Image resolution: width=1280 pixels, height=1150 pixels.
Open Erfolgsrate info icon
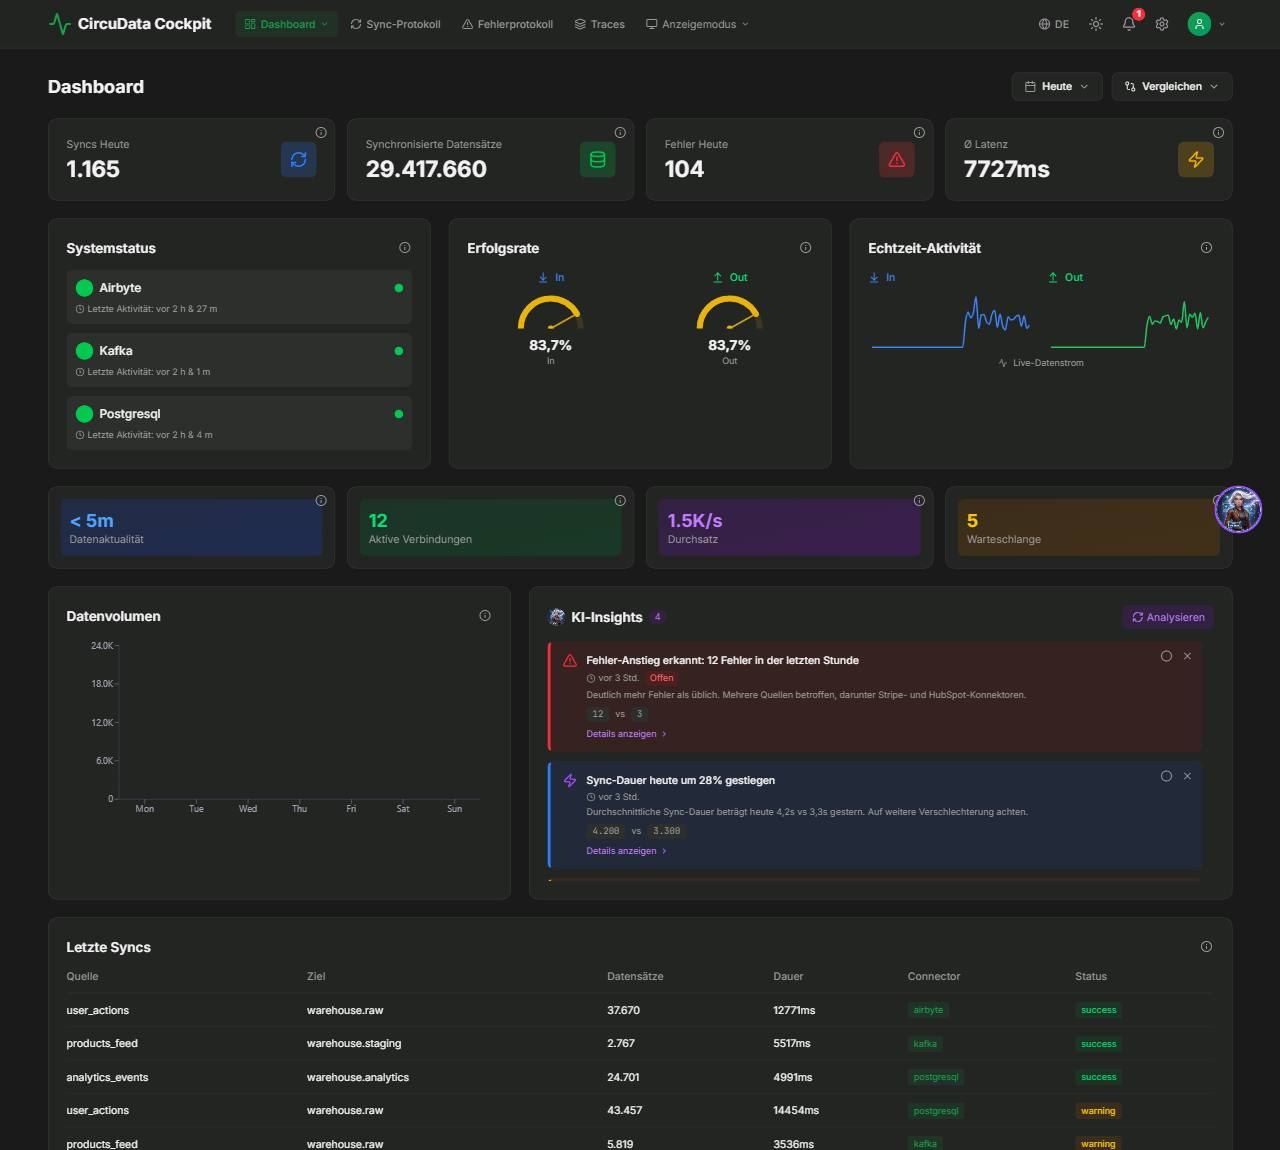[806, 248]
